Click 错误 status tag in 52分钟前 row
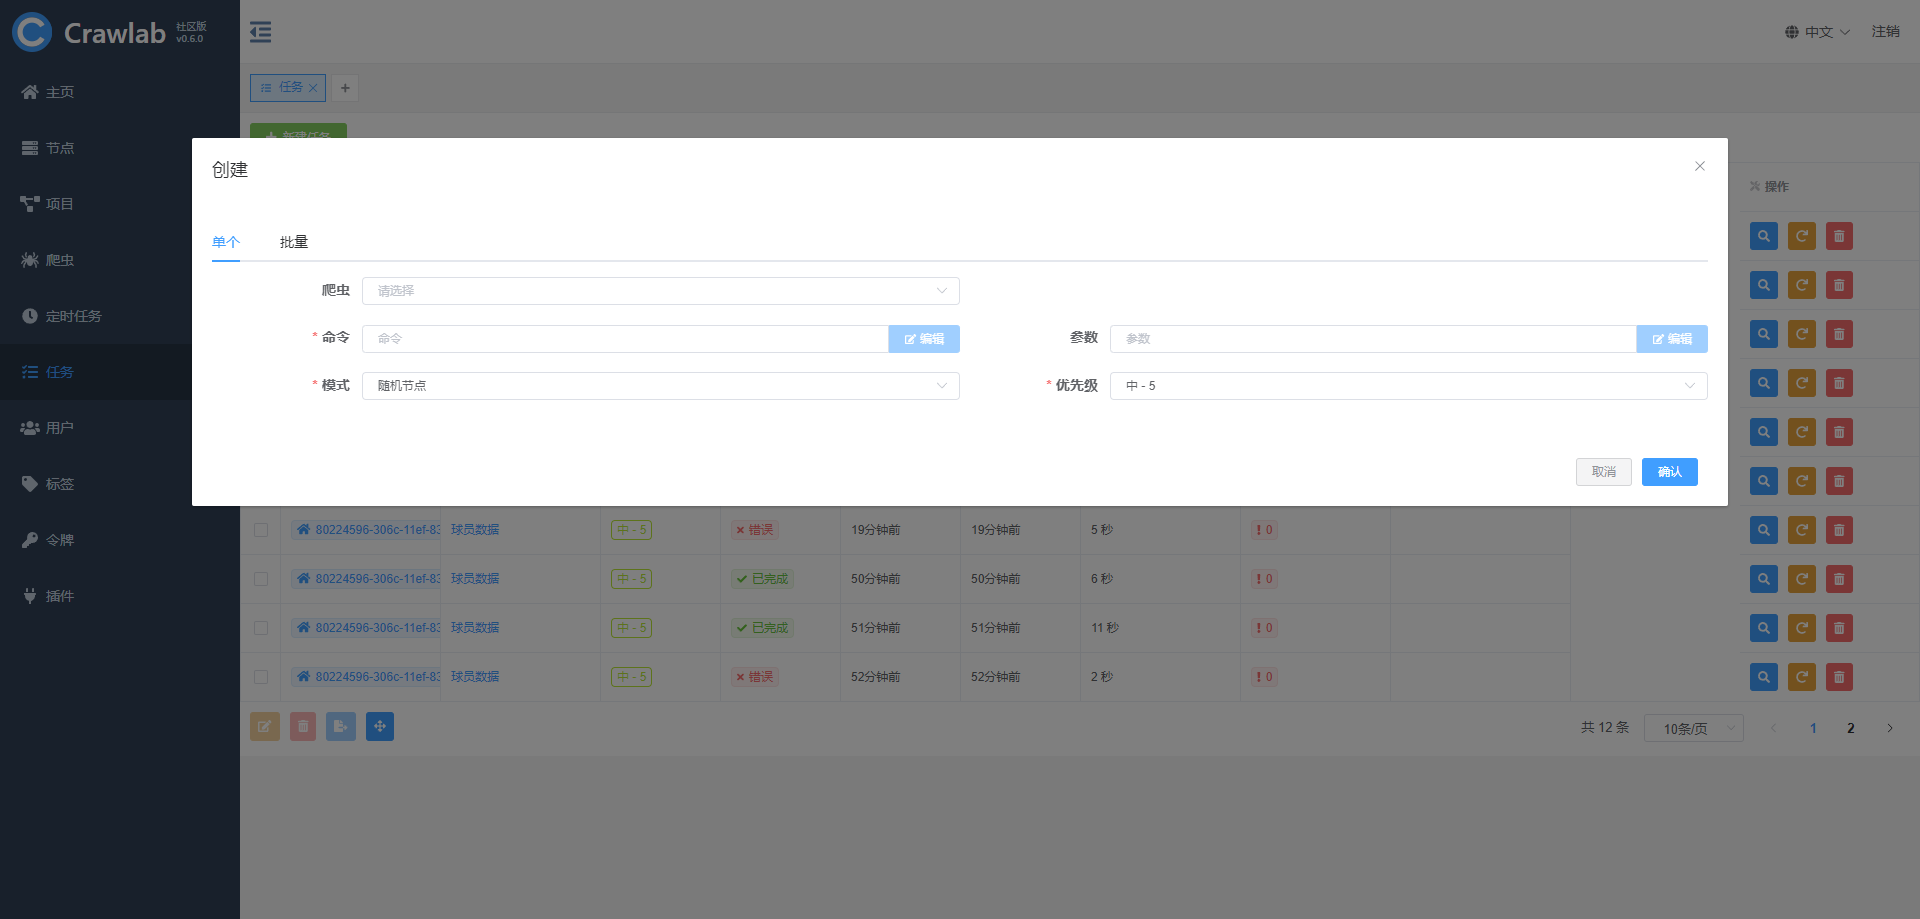The height and width of the screenshot is (919, 1920). (x=755, y=677)
